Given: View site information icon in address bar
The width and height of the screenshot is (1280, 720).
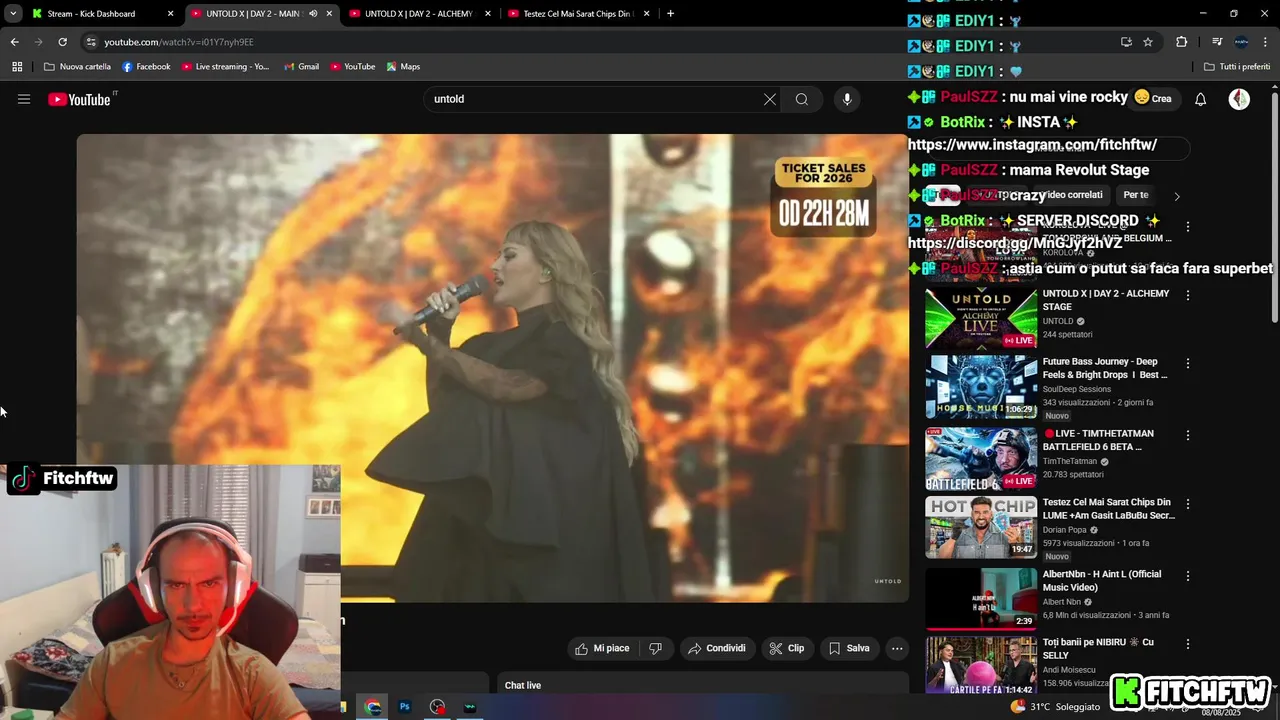Looking at the screenshot, I should pyautogui.click(x=91, y=42).
